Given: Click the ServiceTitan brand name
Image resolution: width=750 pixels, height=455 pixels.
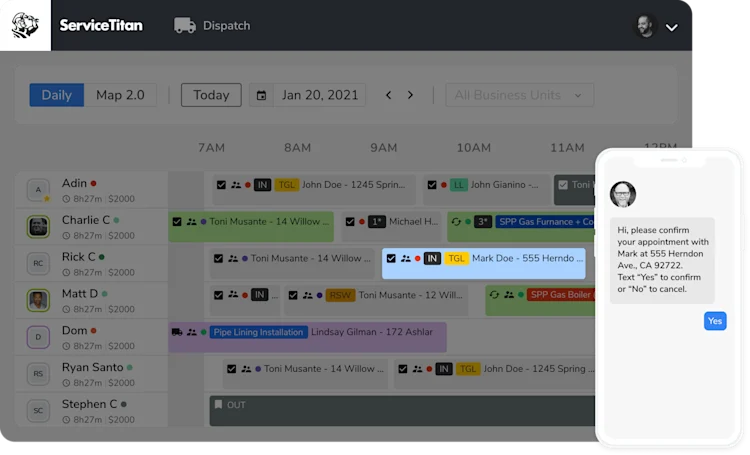Looking at the screenshot, I should click(x=101, y=25).
